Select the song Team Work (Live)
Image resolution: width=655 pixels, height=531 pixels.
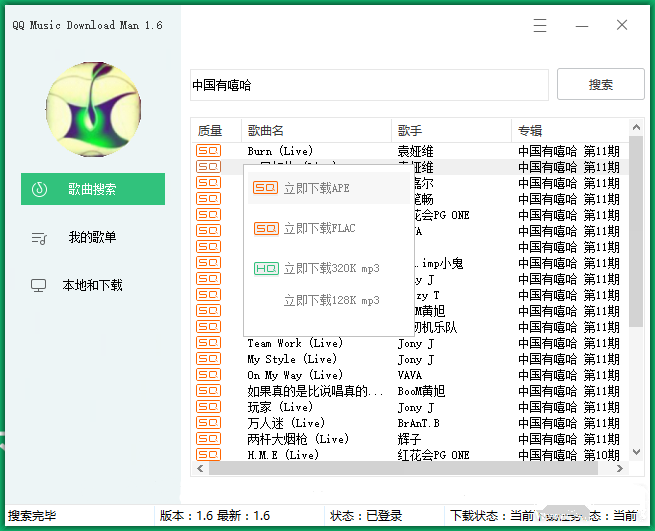pos(295,343)
